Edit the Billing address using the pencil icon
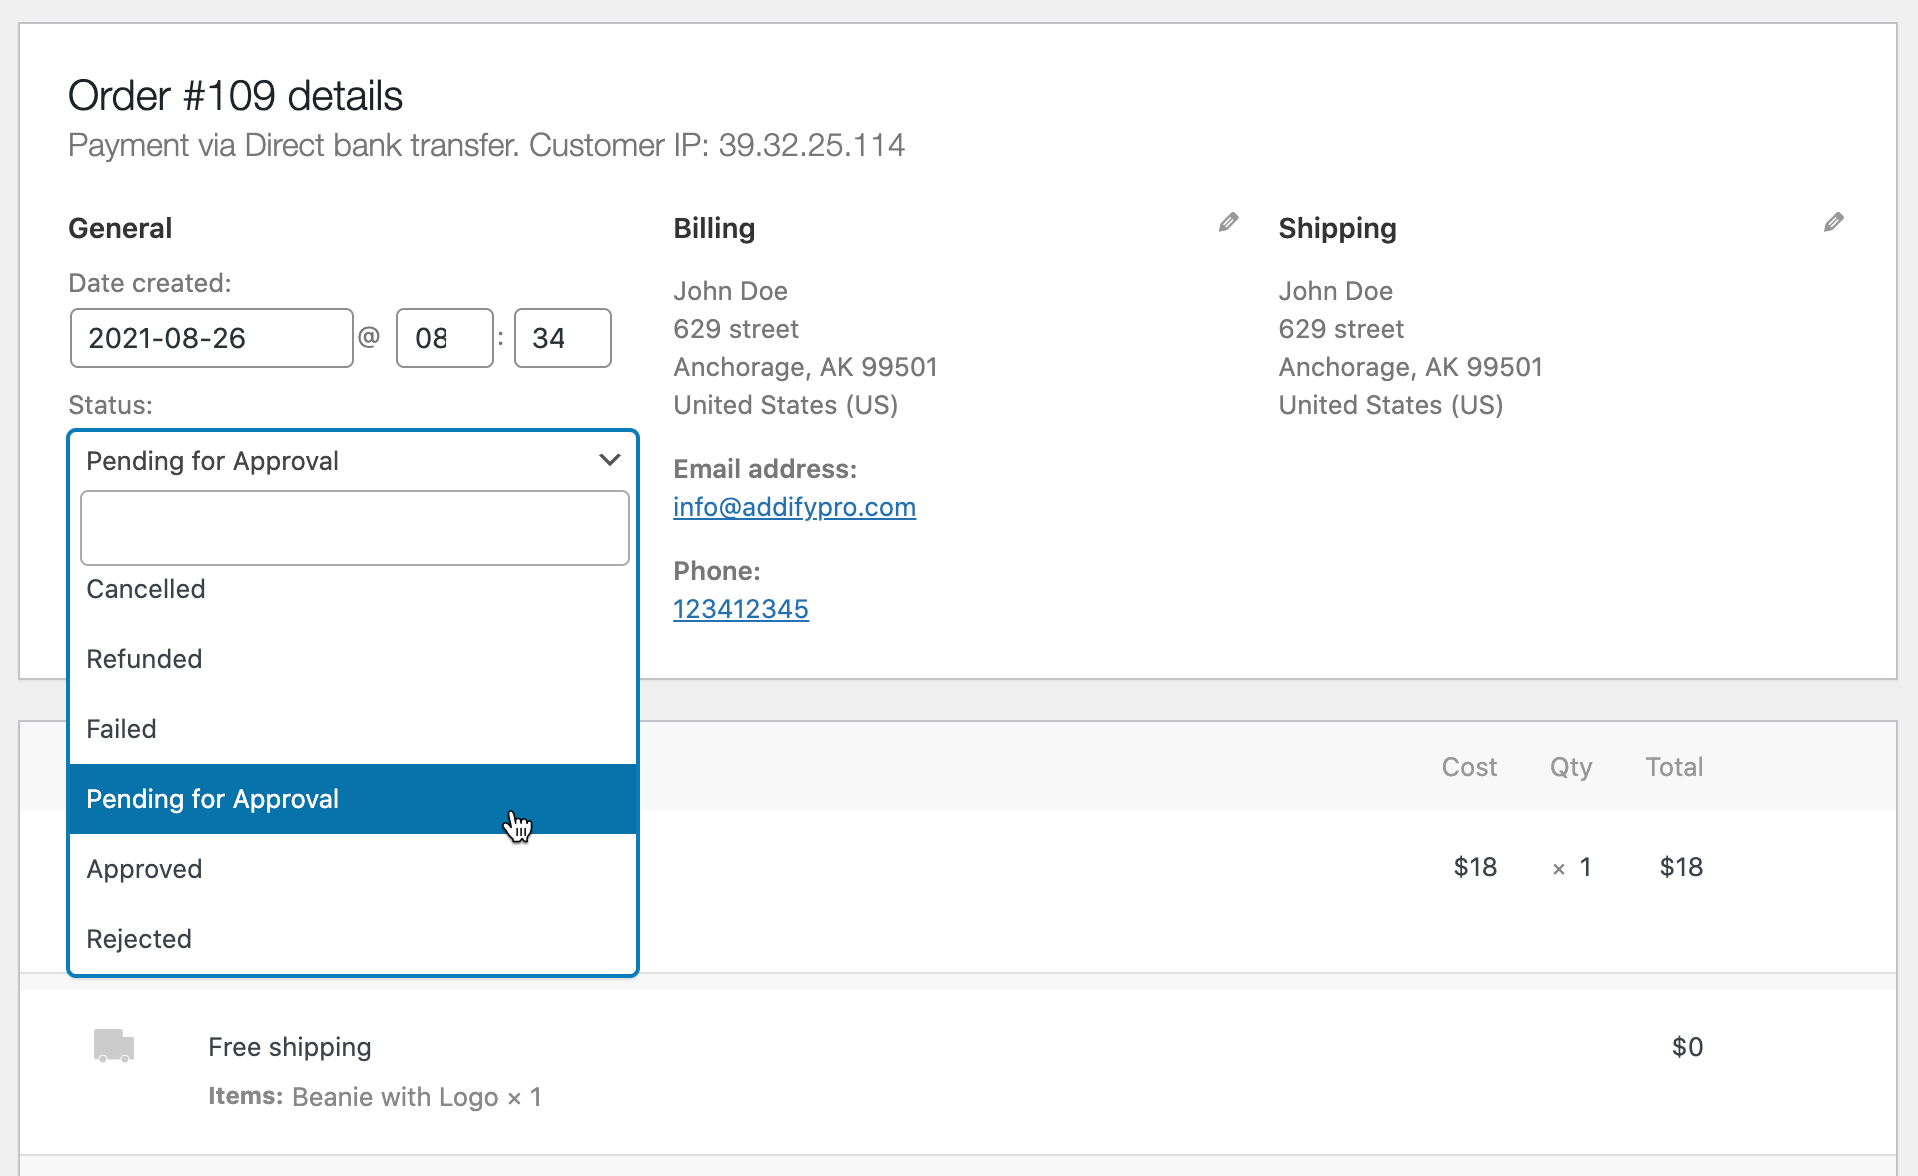This screenshot has height=1176, width=1918. coord(1228,222)
